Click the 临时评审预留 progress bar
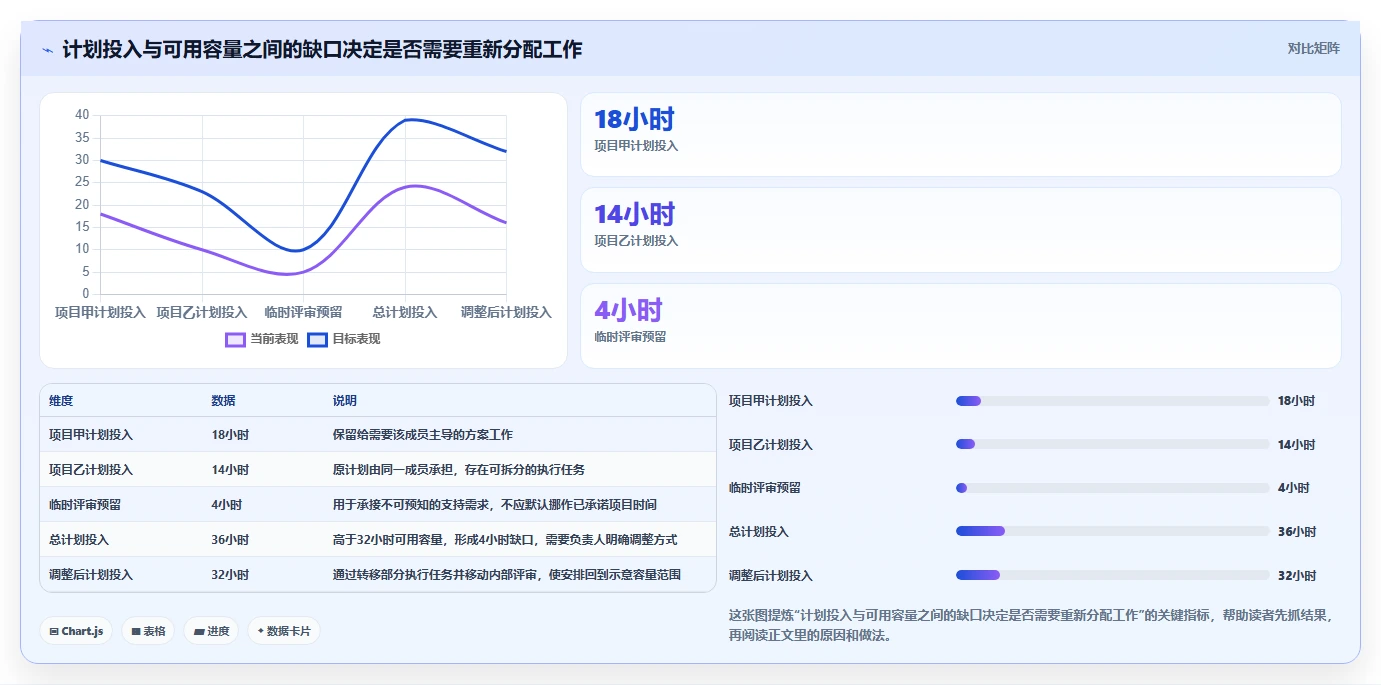Screen dimensions: 1381x685 pos(1112,488)
